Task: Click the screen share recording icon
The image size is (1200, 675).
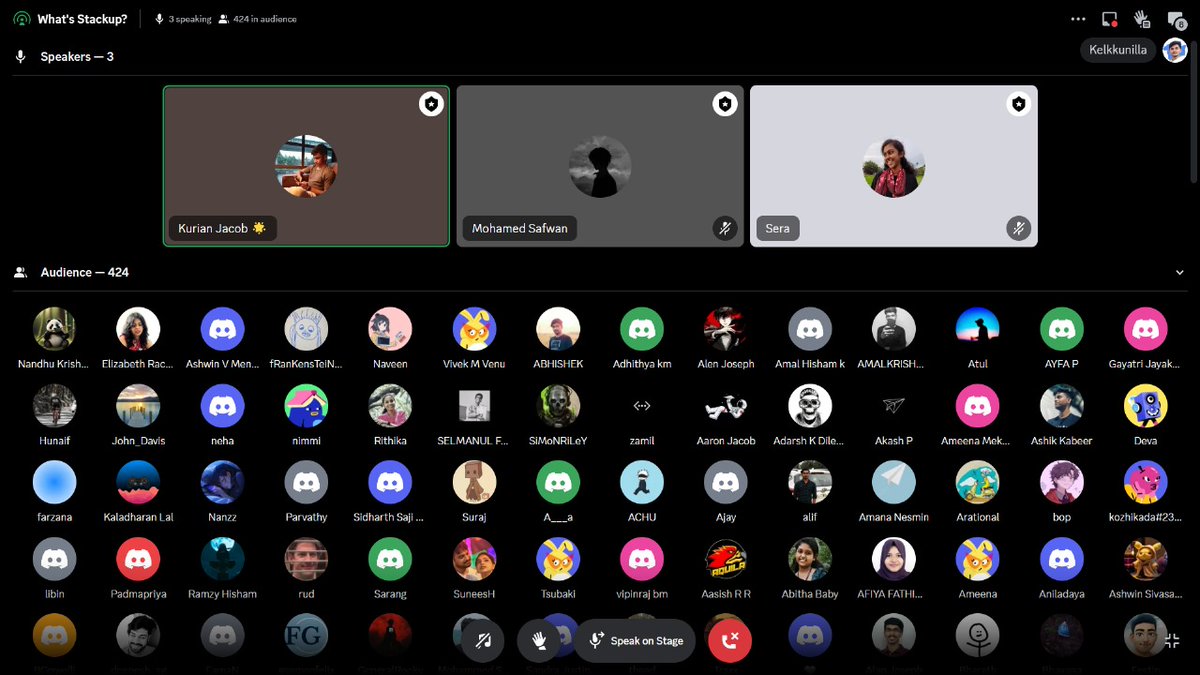Action: pos(1109,19)
